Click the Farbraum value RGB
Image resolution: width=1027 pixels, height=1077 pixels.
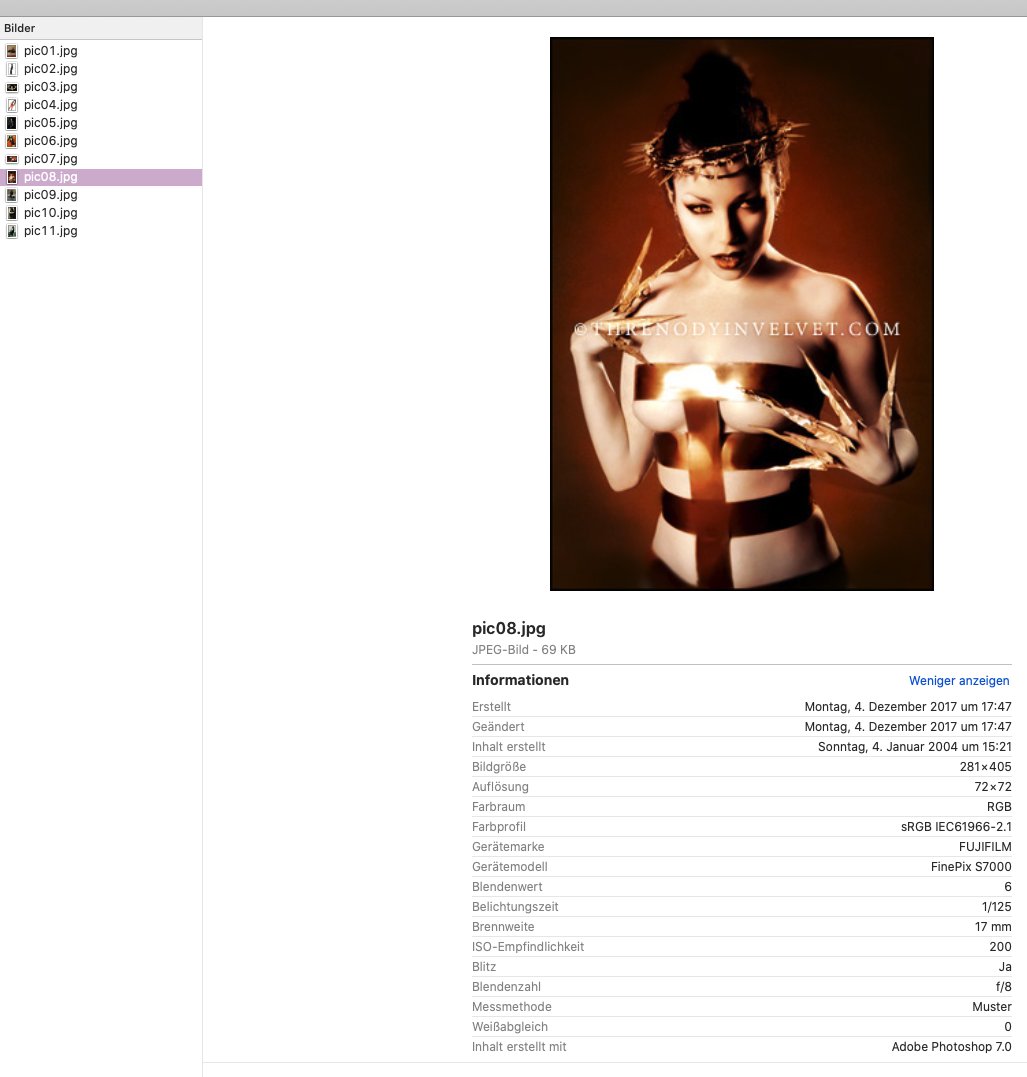[x=999, y=806]
